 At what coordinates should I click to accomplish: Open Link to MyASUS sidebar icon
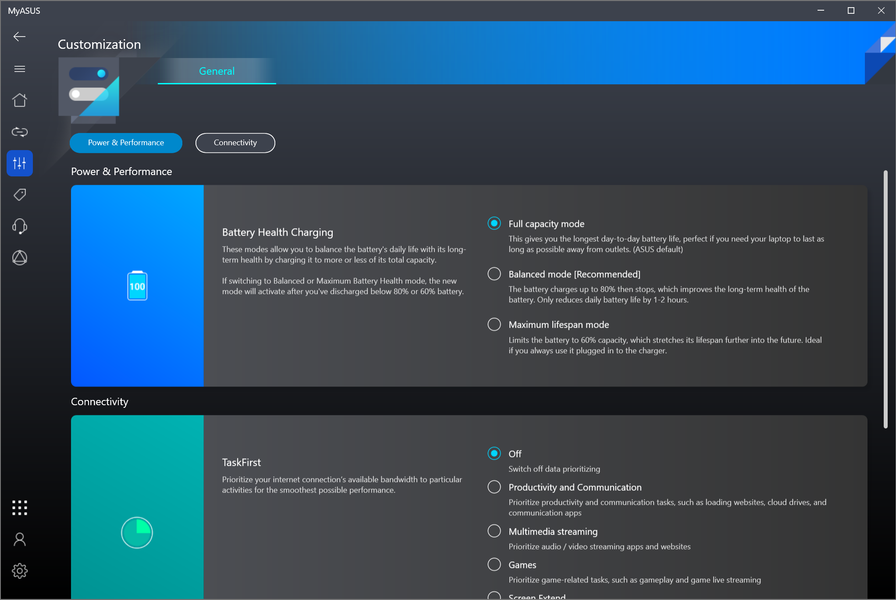(19, 132)
